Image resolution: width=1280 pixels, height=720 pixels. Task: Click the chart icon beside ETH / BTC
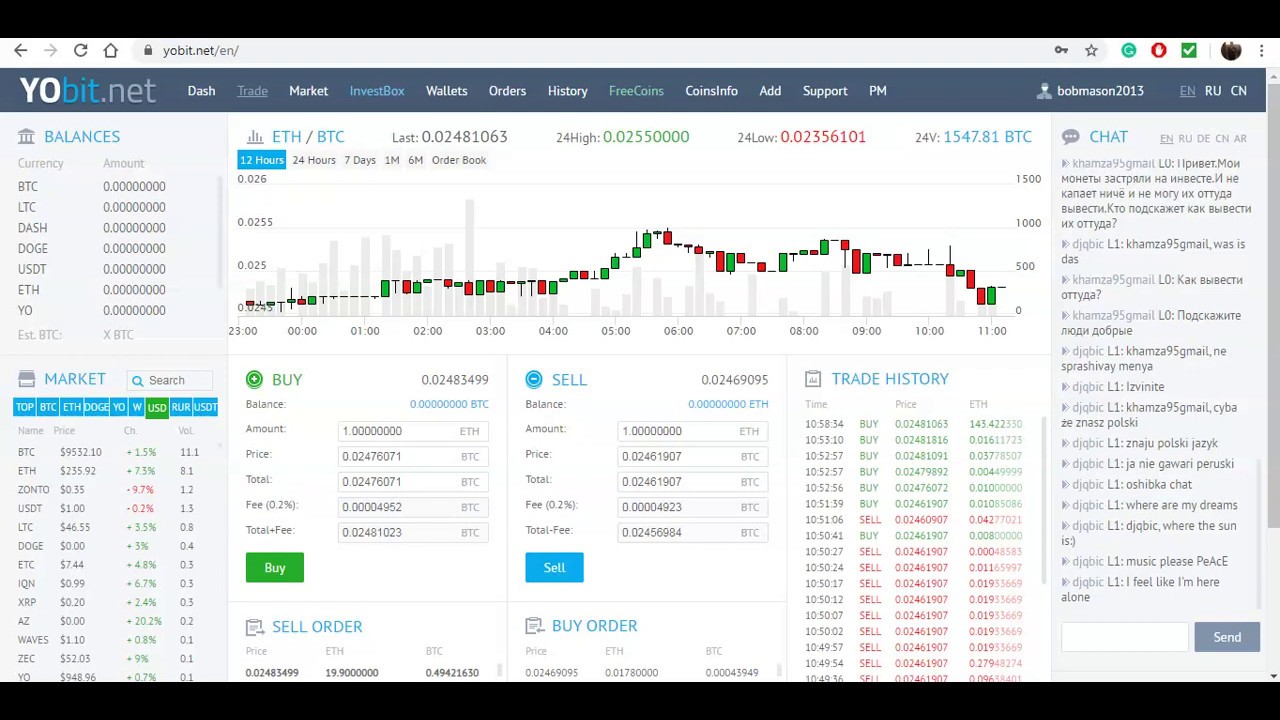coord(255,136)
